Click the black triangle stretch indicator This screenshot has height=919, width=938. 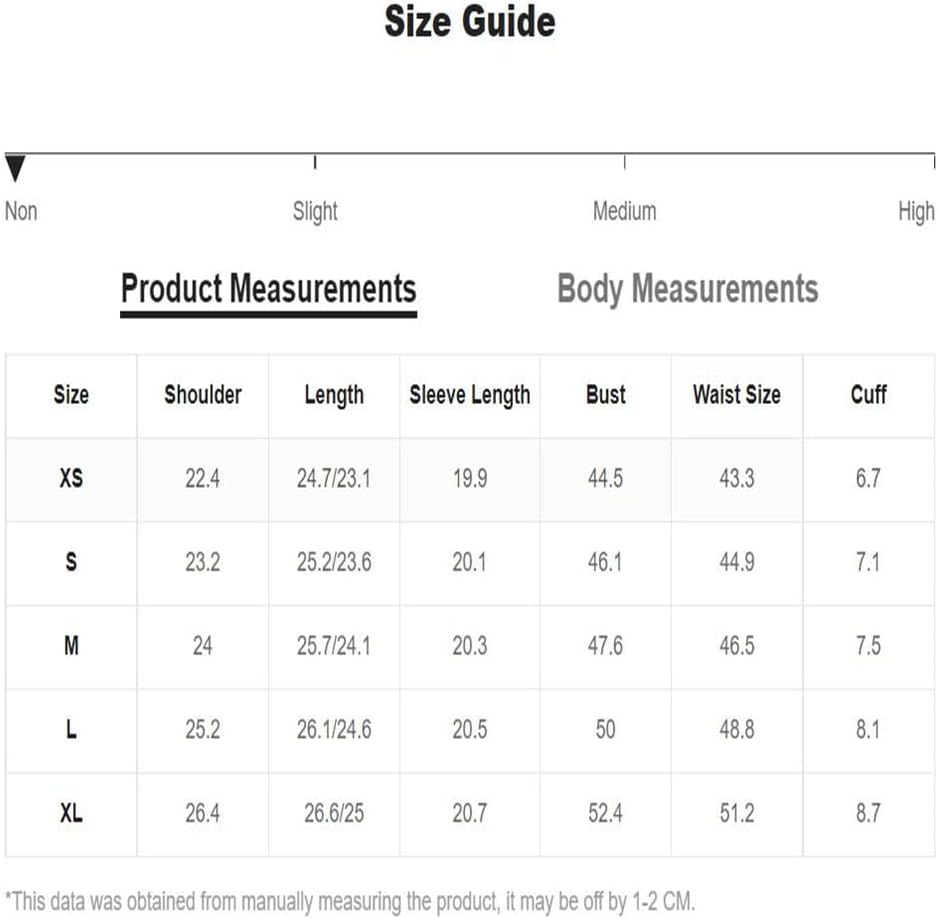(x=15, y=168)
